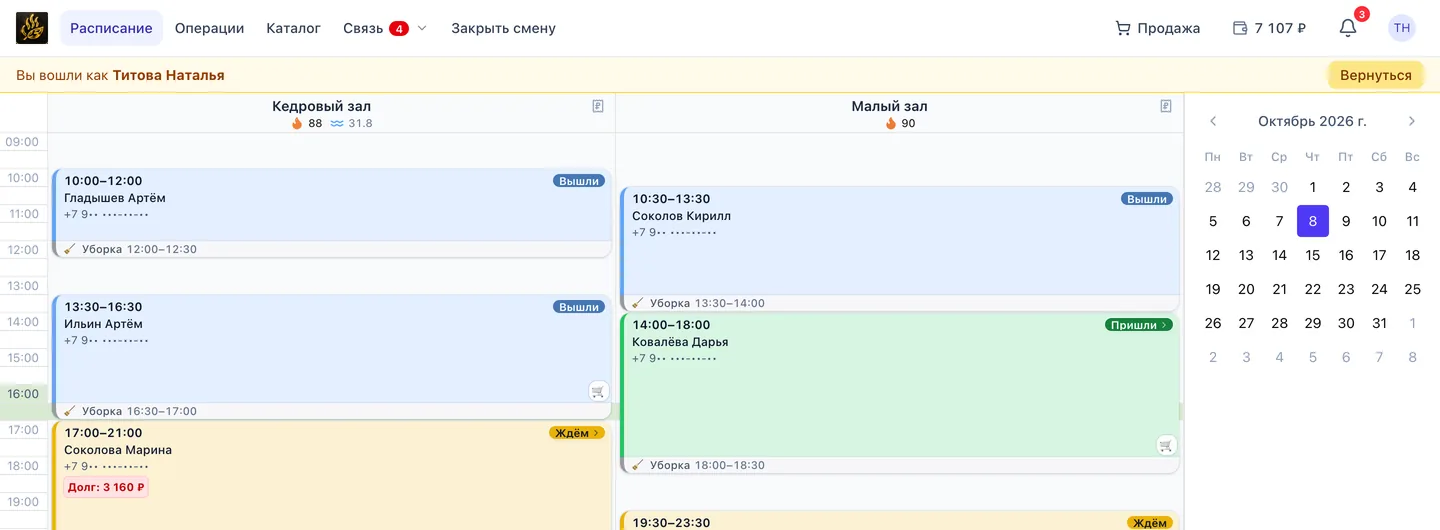The image size is (1440, 530).
Task: Go to previous month in calendar
Action: (x=1213, y=121)
